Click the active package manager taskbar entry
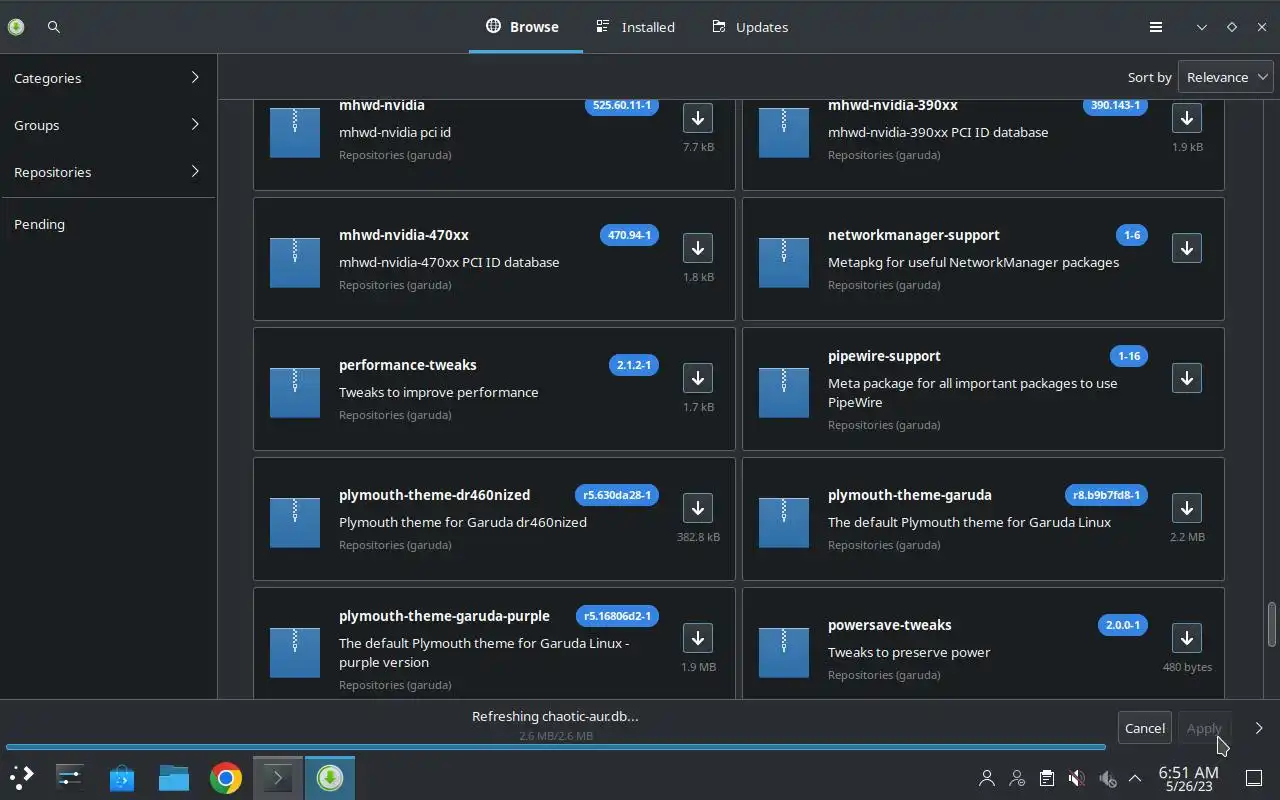 pyautogui.click(x=330, y=777)
